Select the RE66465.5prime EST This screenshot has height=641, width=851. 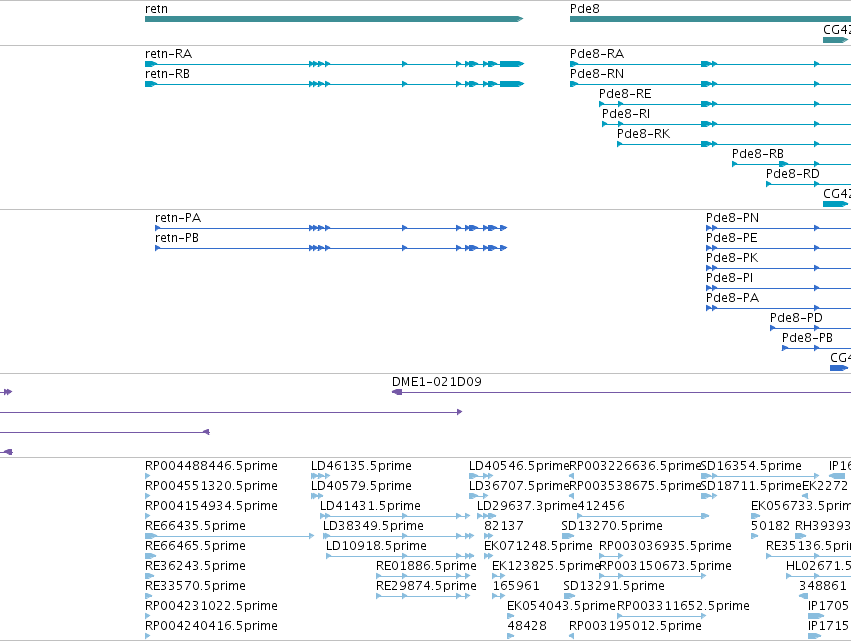click(x=150, y=556)
